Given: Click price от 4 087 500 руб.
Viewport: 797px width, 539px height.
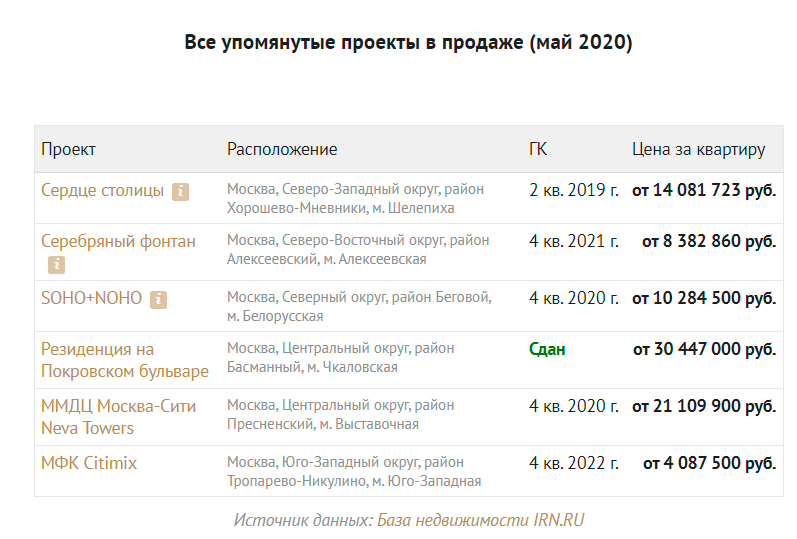Looking at the screenshot, I should [x=709, y=464].
